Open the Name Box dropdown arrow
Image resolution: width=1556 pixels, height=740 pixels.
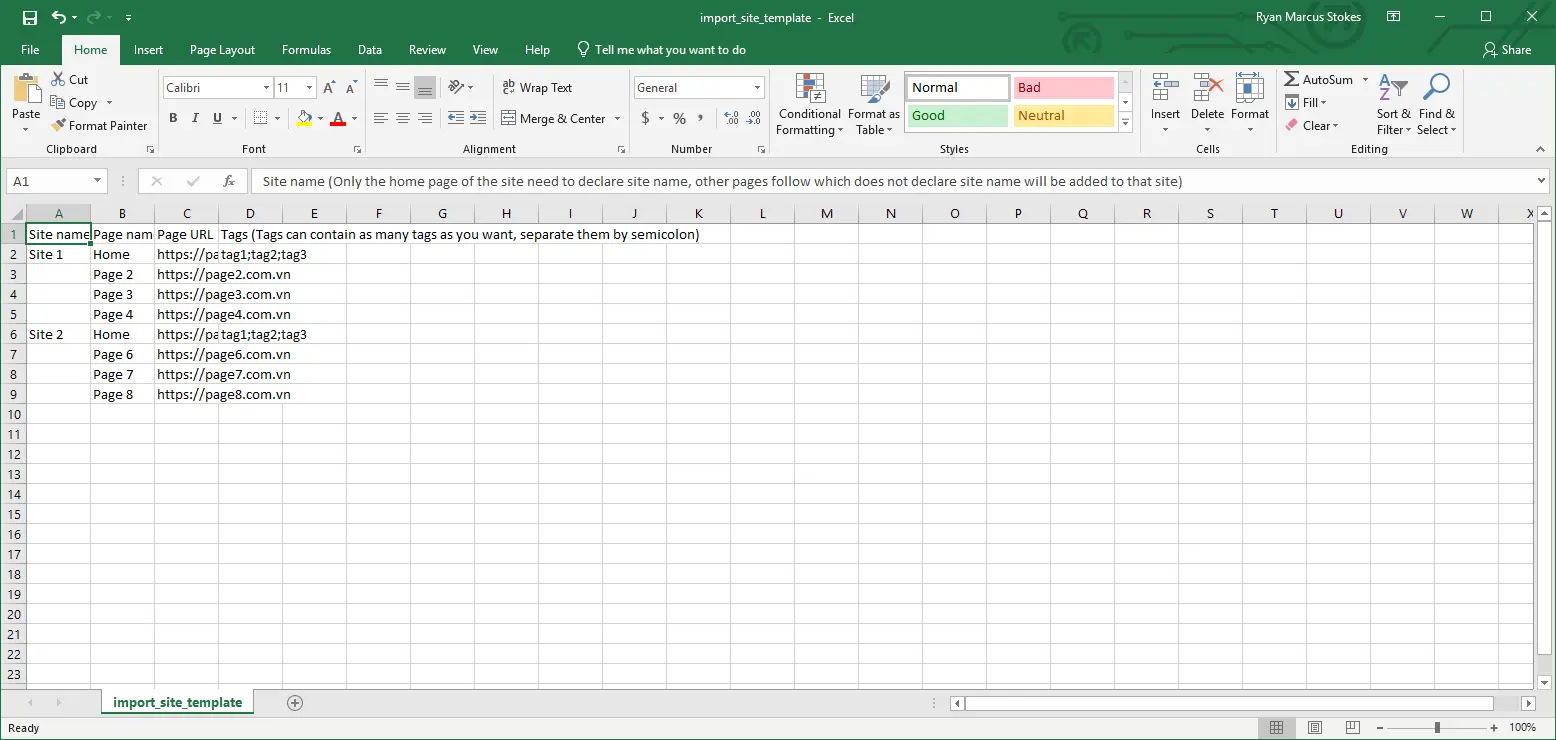(97, 181)
